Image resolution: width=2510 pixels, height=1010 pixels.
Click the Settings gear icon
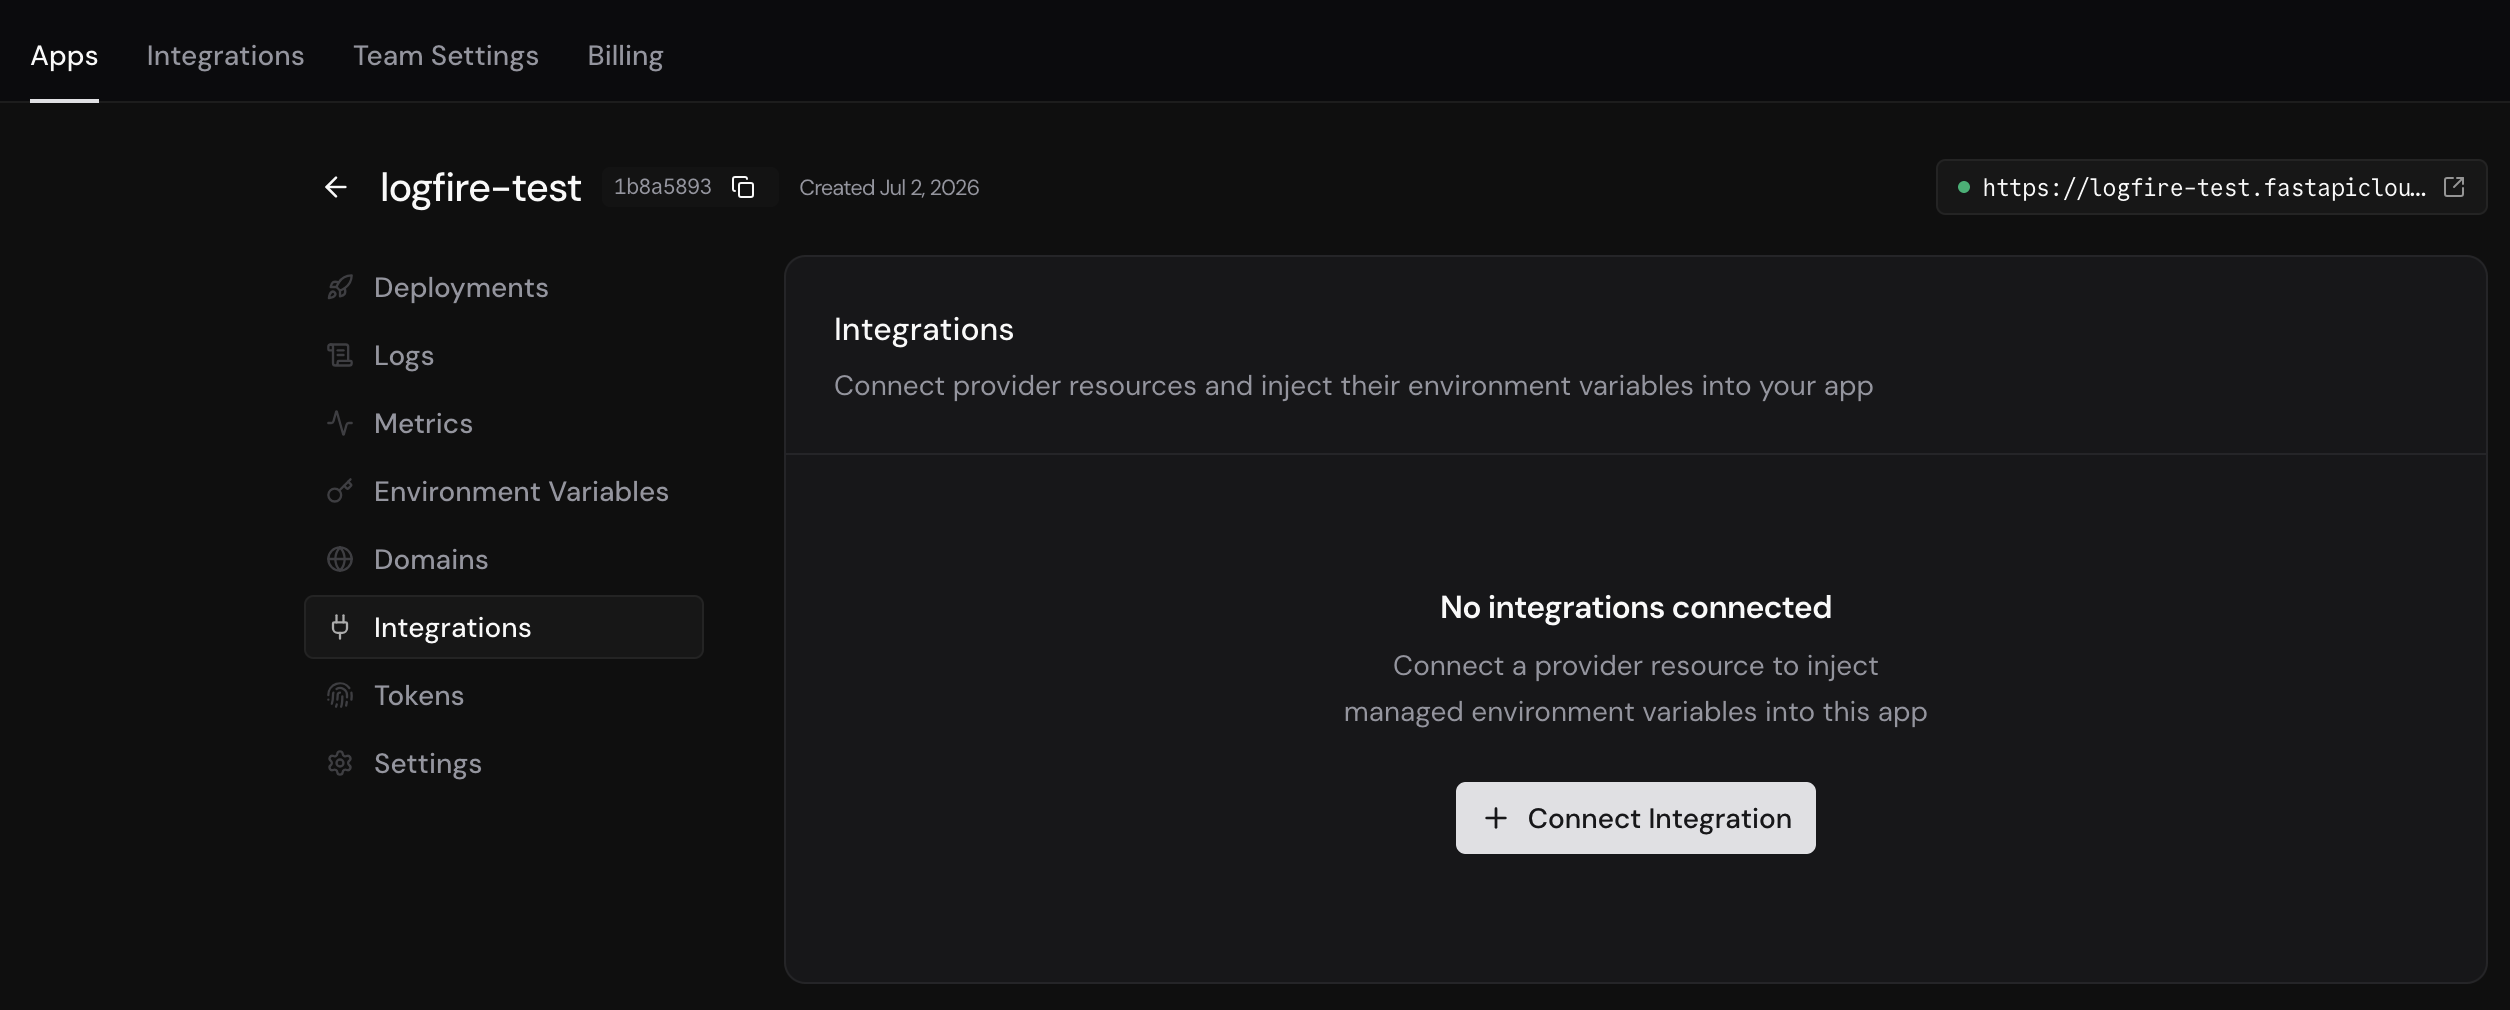pyautogui.click(x=340, y=764)
